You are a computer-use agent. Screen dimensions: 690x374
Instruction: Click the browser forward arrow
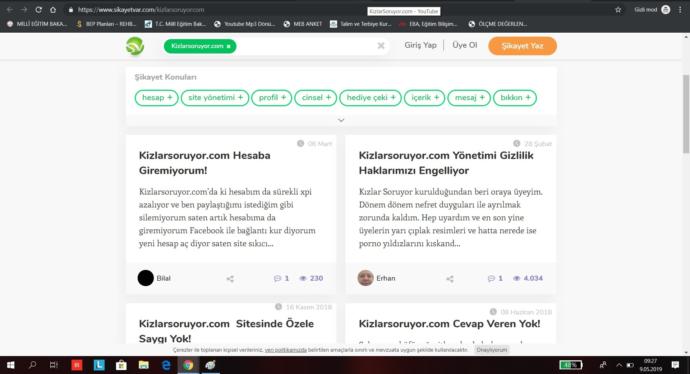tap(24, 10)
